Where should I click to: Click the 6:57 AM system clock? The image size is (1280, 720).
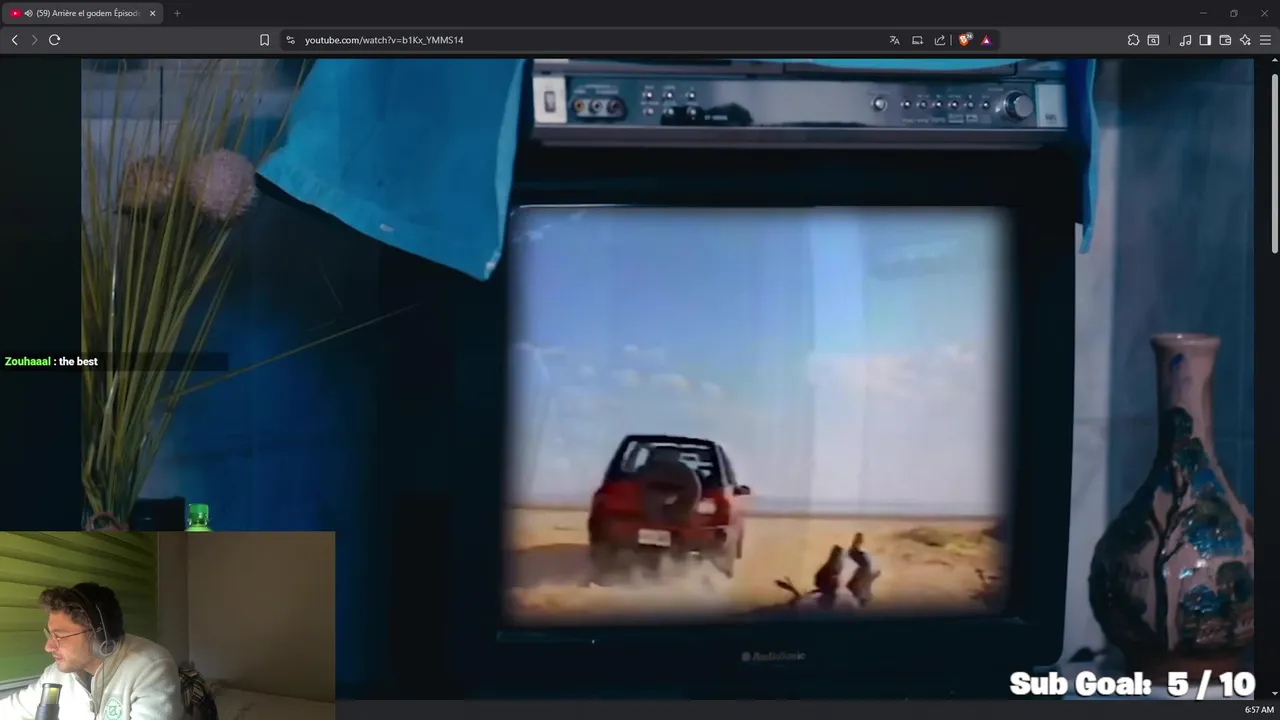point(1259,710)
